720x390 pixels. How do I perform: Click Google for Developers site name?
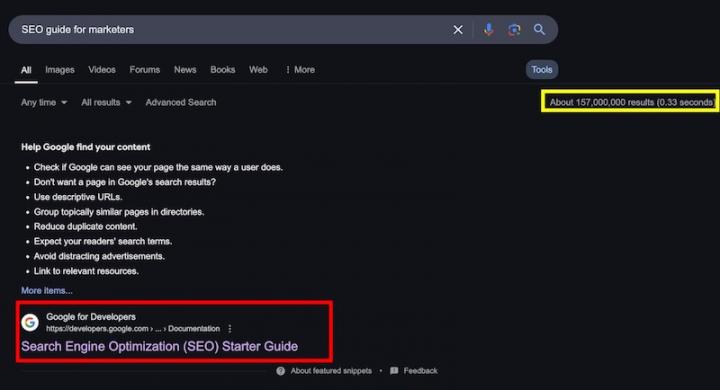[x=91, y=317]
